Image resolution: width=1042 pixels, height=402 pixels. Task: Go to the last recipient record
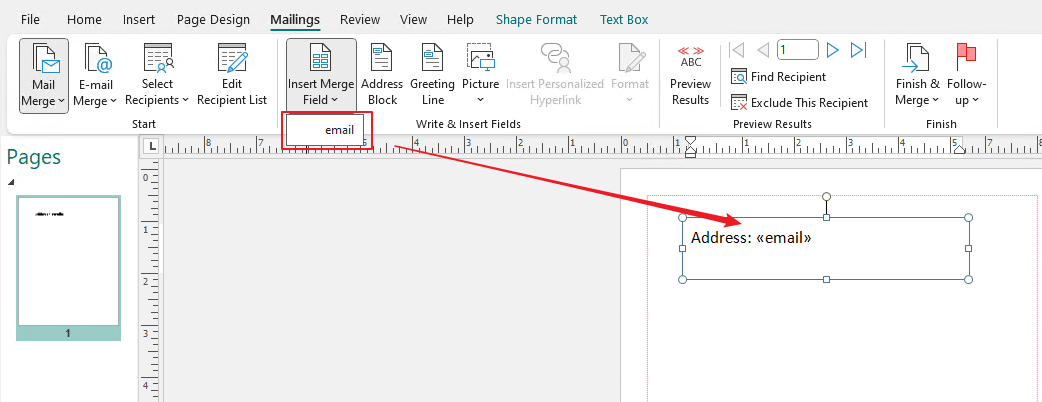[x=859, y=50]
